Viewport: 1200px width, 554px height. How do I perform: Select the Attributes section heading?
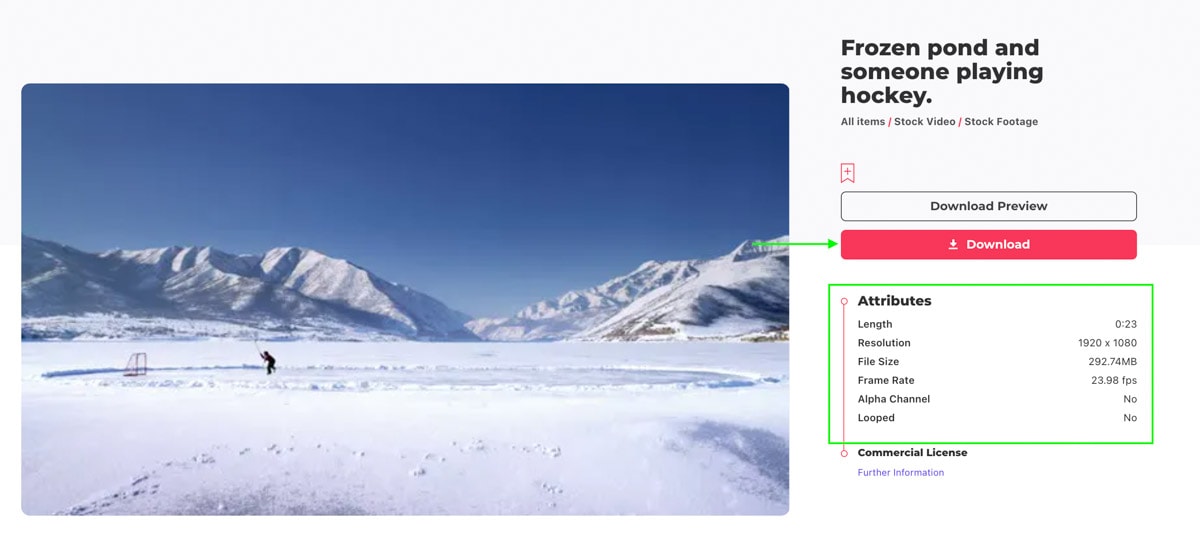pos(894,301)
